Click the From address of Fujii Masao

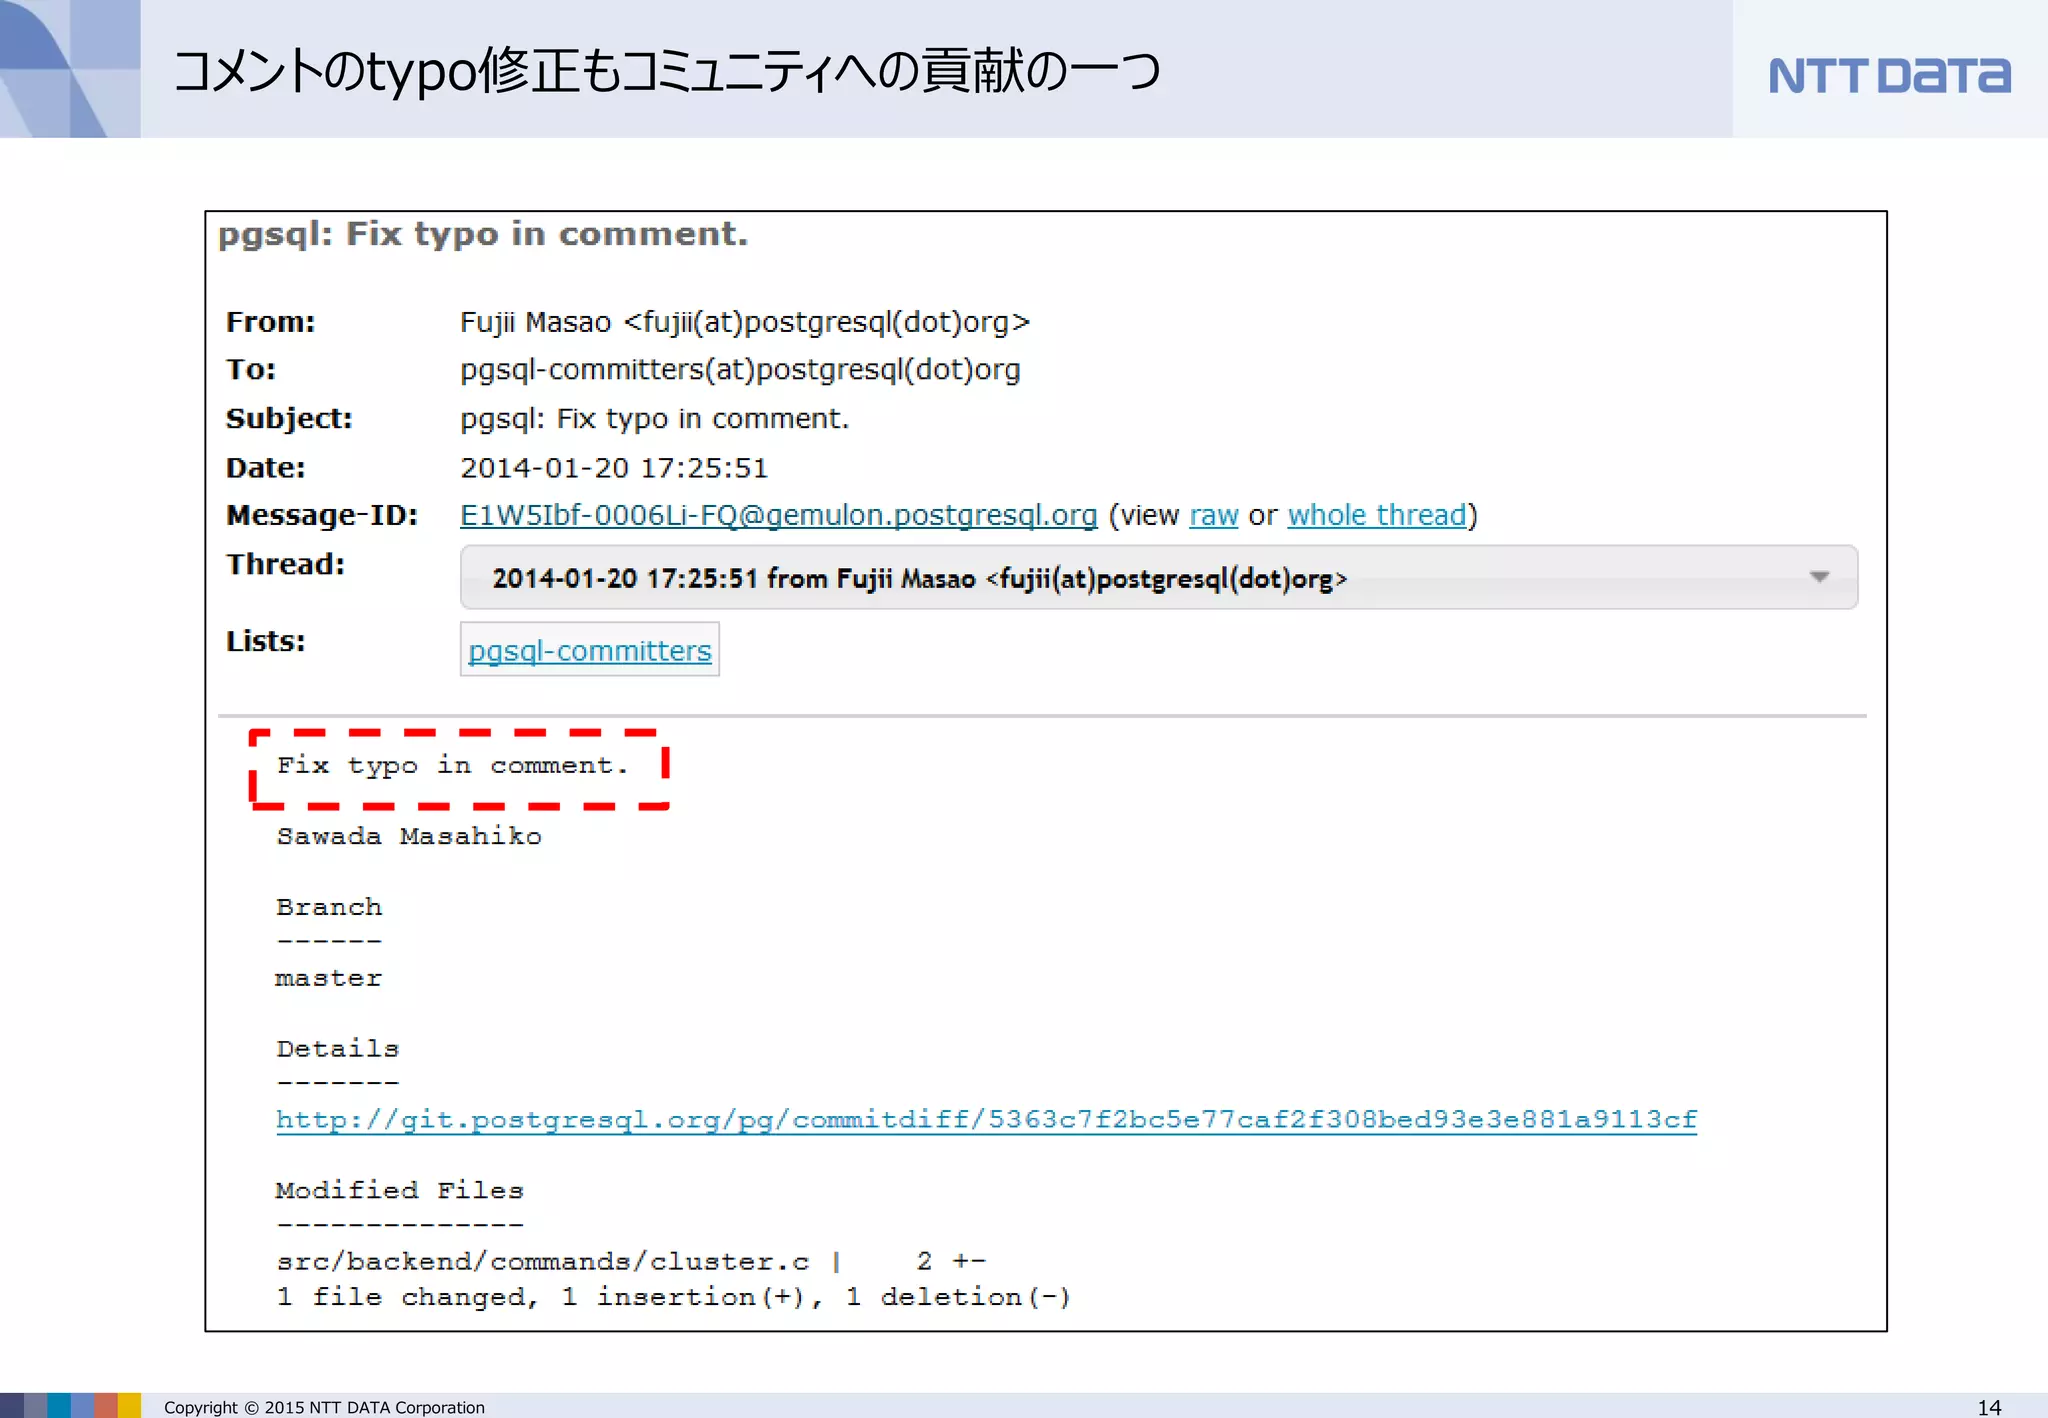click(744, 322)
